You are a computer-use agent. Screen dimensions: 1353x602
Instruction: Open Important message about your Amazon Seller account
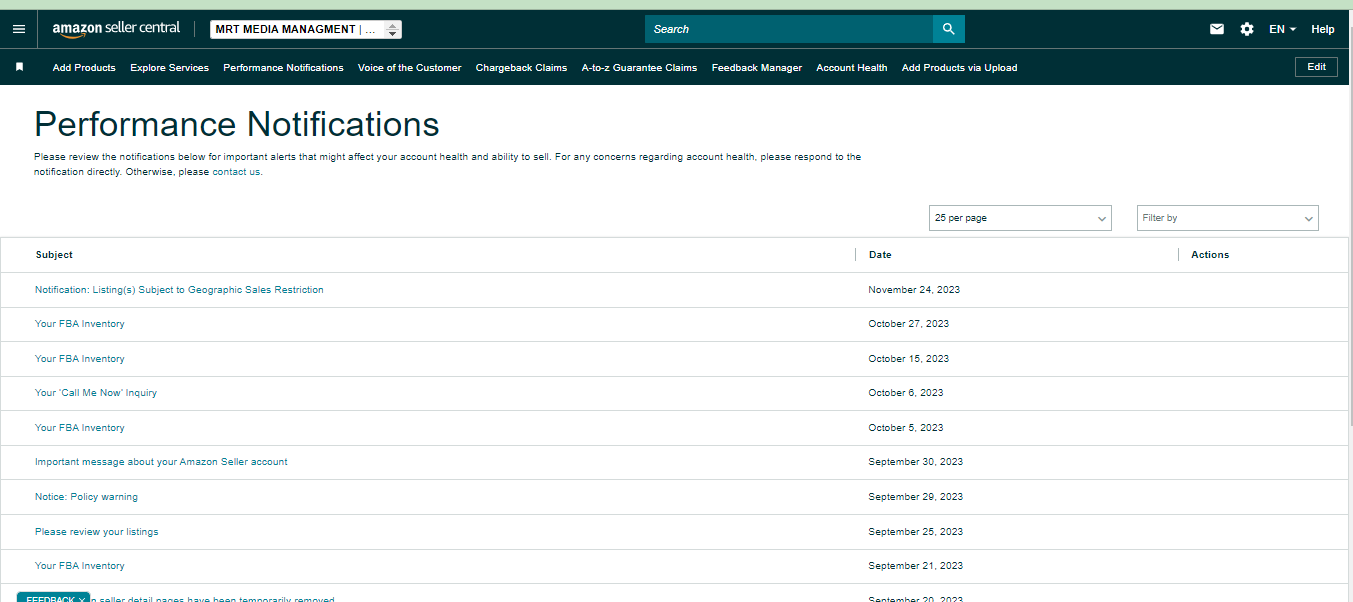click(x=161, y=462)
